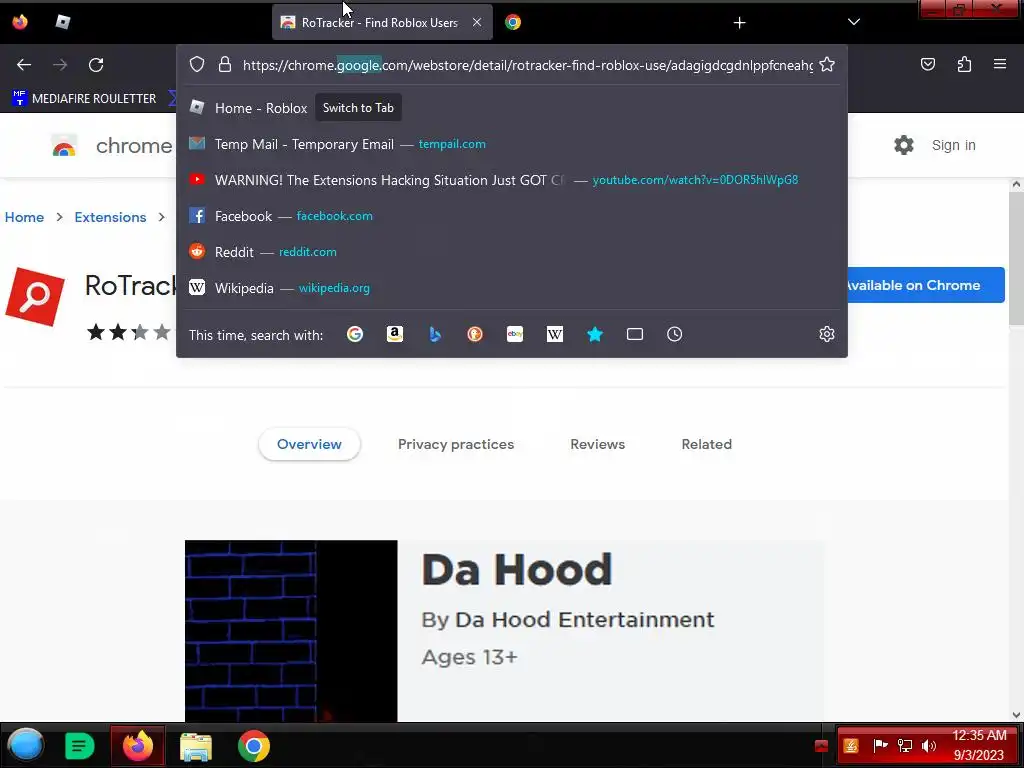This screenshot has width=1024, height=768.
Task: Click into the URL address field
Action: [x=528, y=65]
